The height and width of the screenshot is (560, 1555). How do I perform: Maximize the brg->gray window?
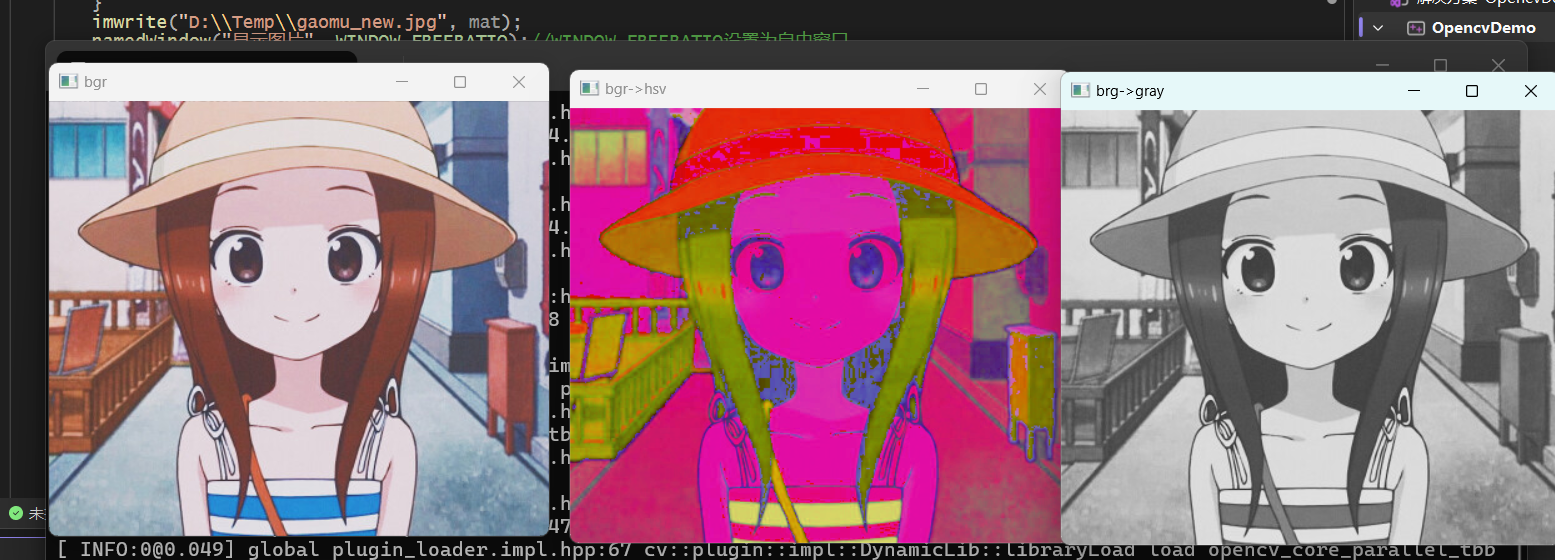click(1472, 91)
